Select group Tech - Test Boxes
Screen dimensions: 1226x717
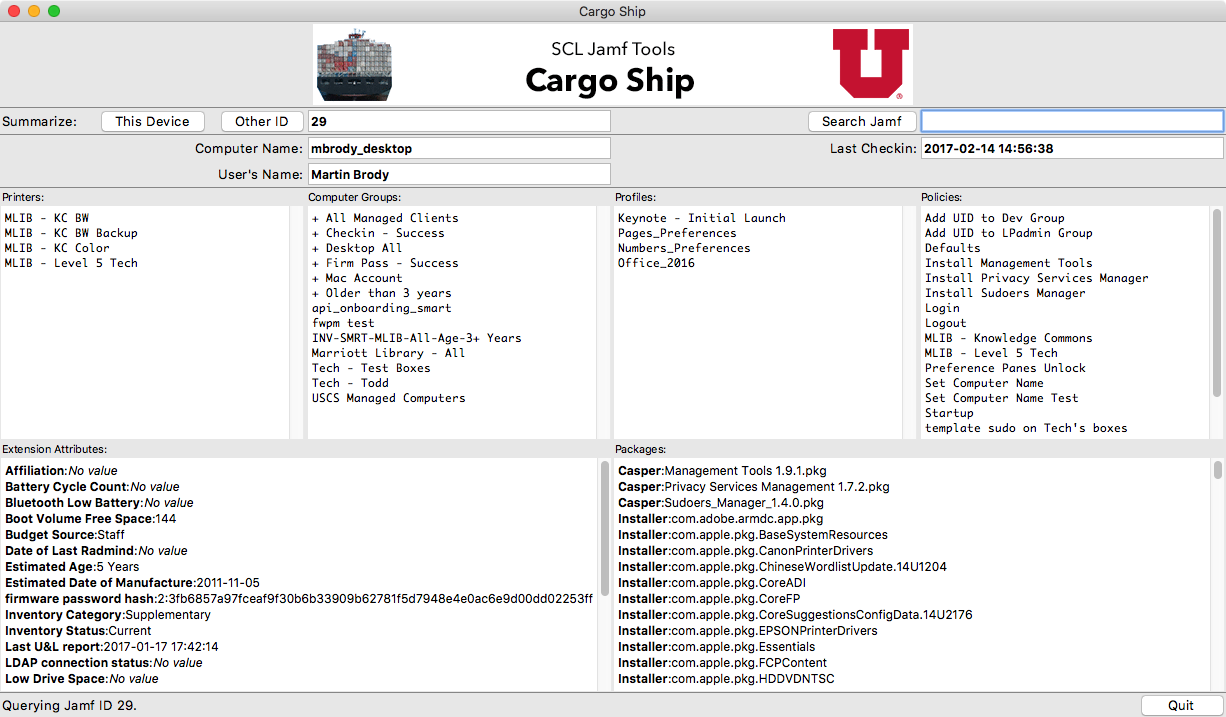371,368
